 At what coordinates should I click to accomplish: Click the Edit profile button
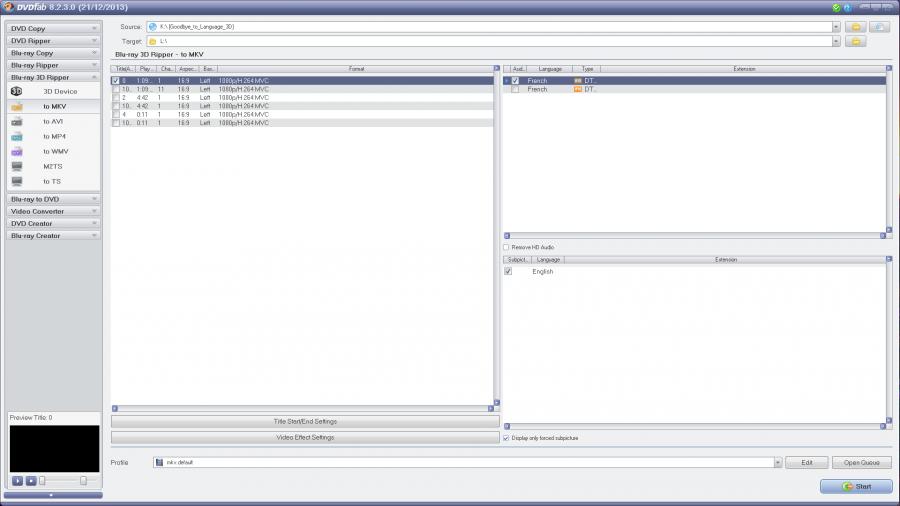pyautogui.click(x=806, y=462)
